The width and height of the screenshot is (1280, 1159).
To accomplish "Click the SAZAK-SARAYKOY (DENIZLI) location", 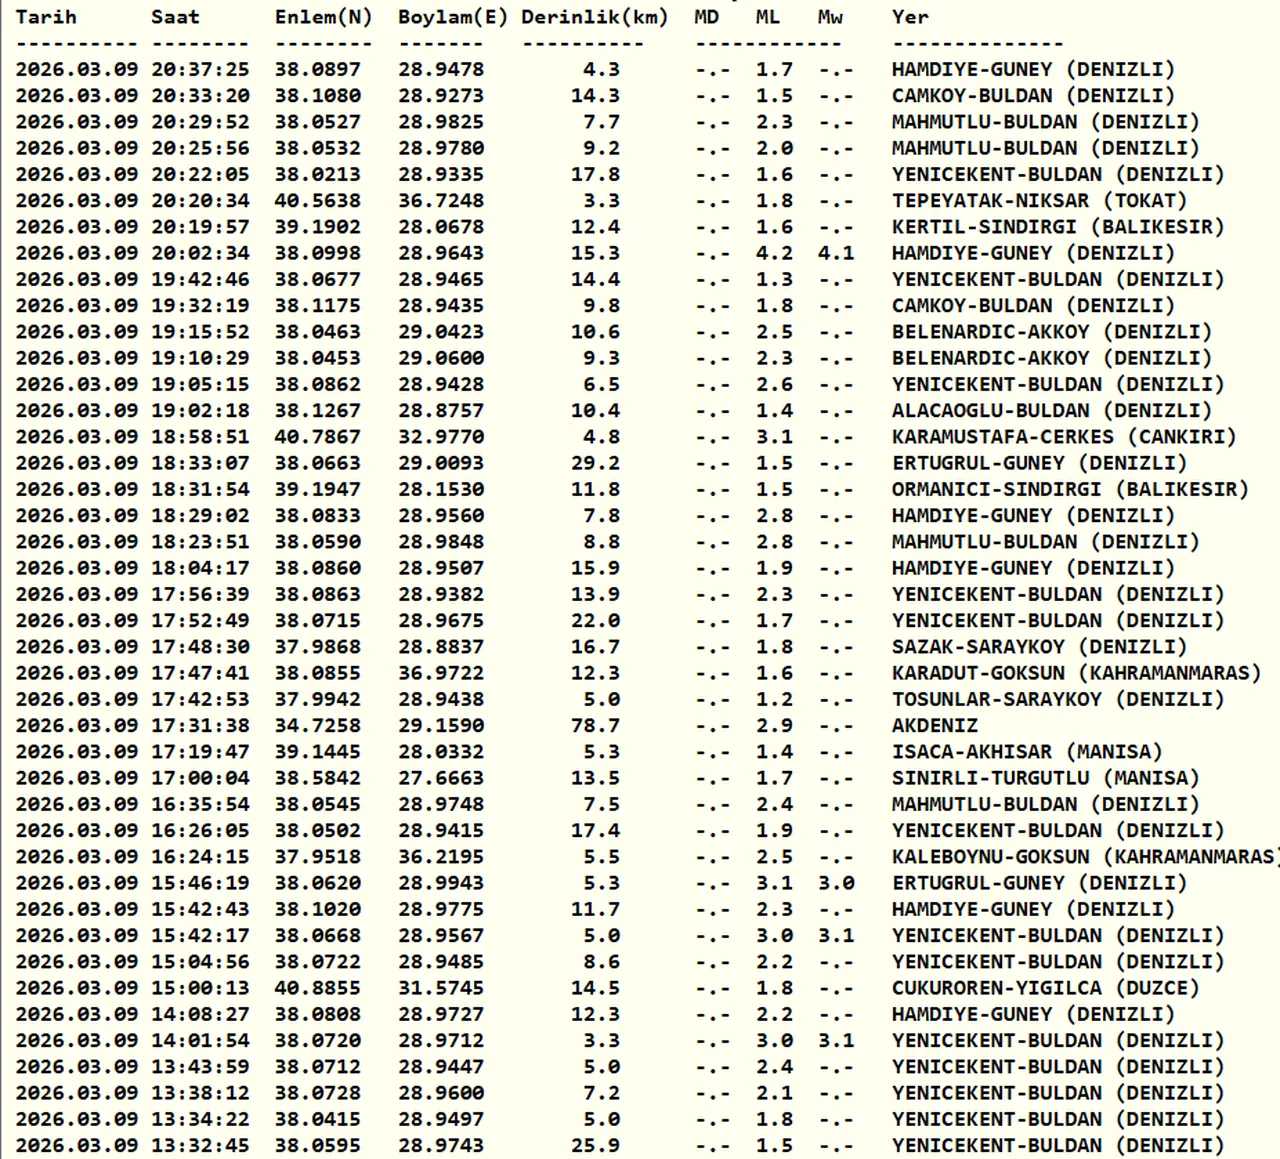I will point(1039,647).
